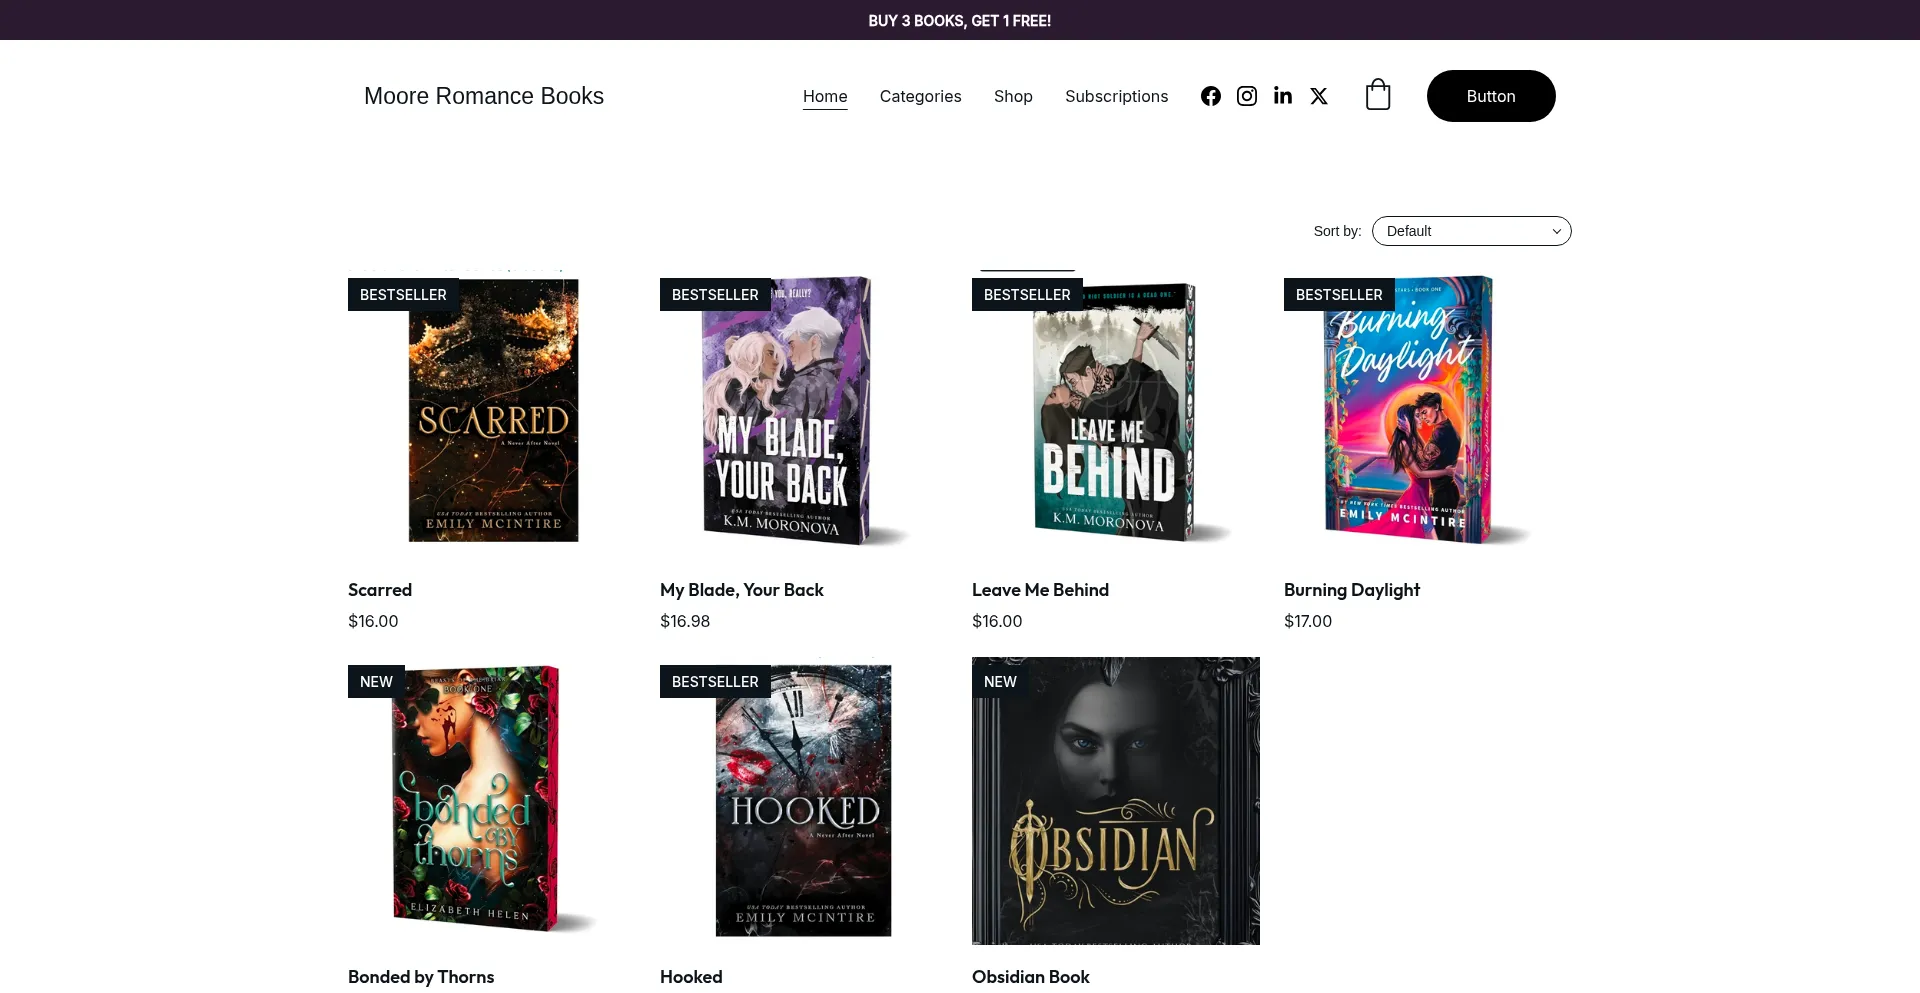Click the BESTSELLER badge on Leave Me Behind
1920x993 pixels.
[1027, 294]
